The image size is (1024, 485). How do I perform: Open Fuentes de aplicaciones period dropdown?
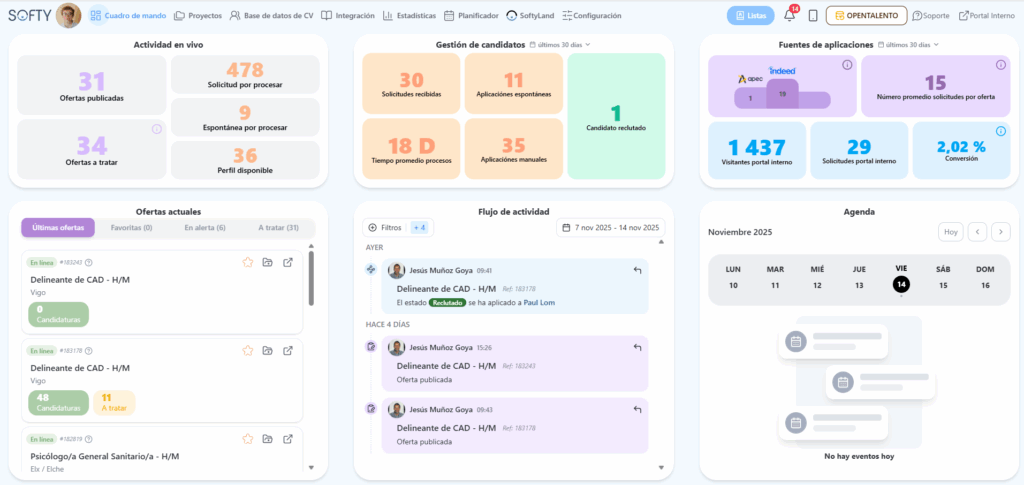pyautogui.click(x=910, y=45)
